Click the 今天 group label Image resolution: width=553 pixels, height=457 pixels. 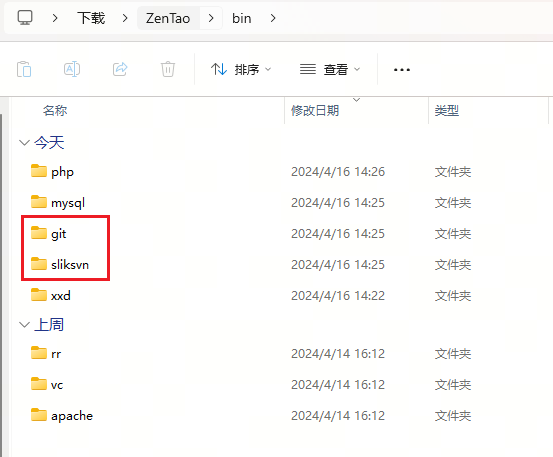49,142
